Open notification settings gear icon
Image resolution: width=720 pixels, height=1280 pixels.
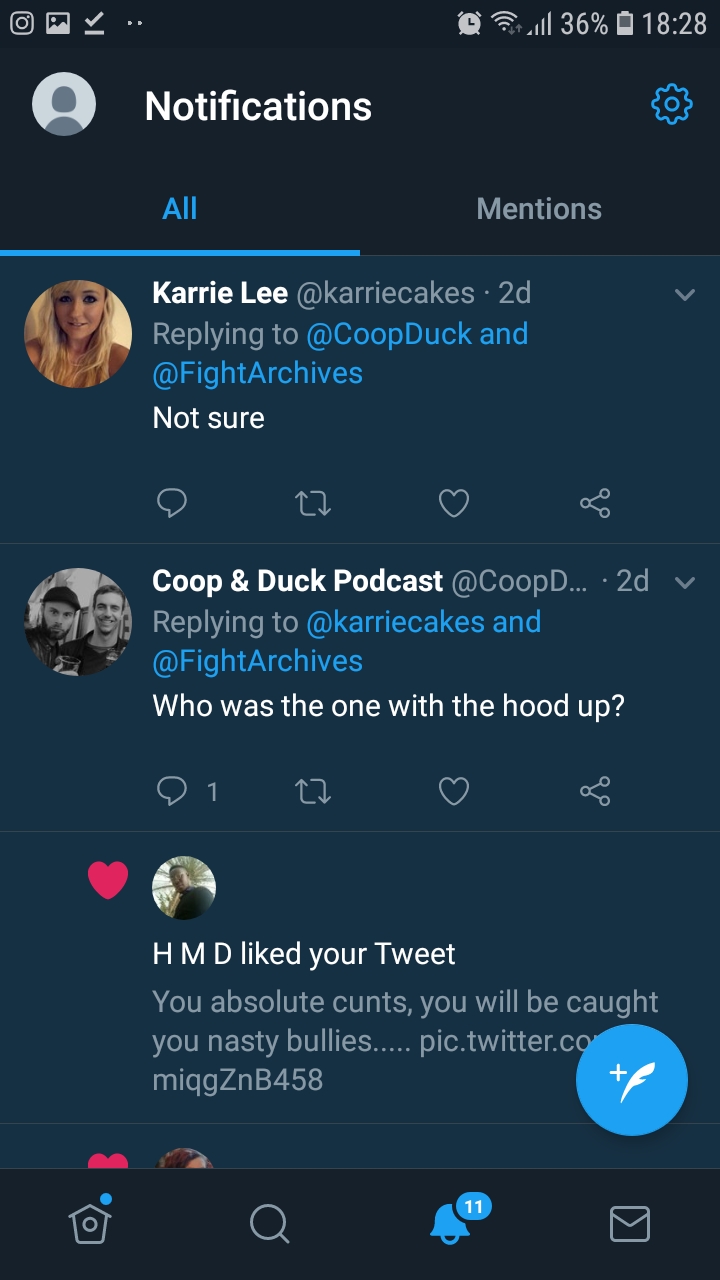coord(671,104)
